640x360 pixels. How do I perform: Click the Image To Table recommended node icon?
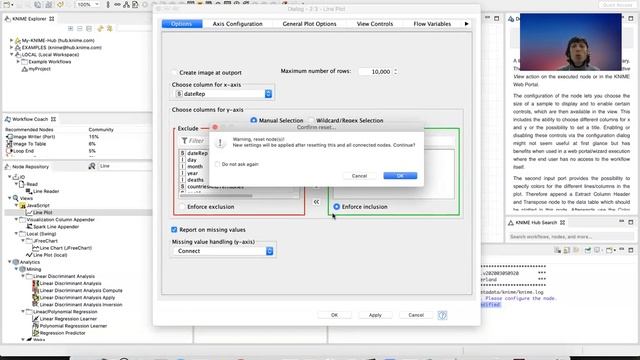(9, 144)
